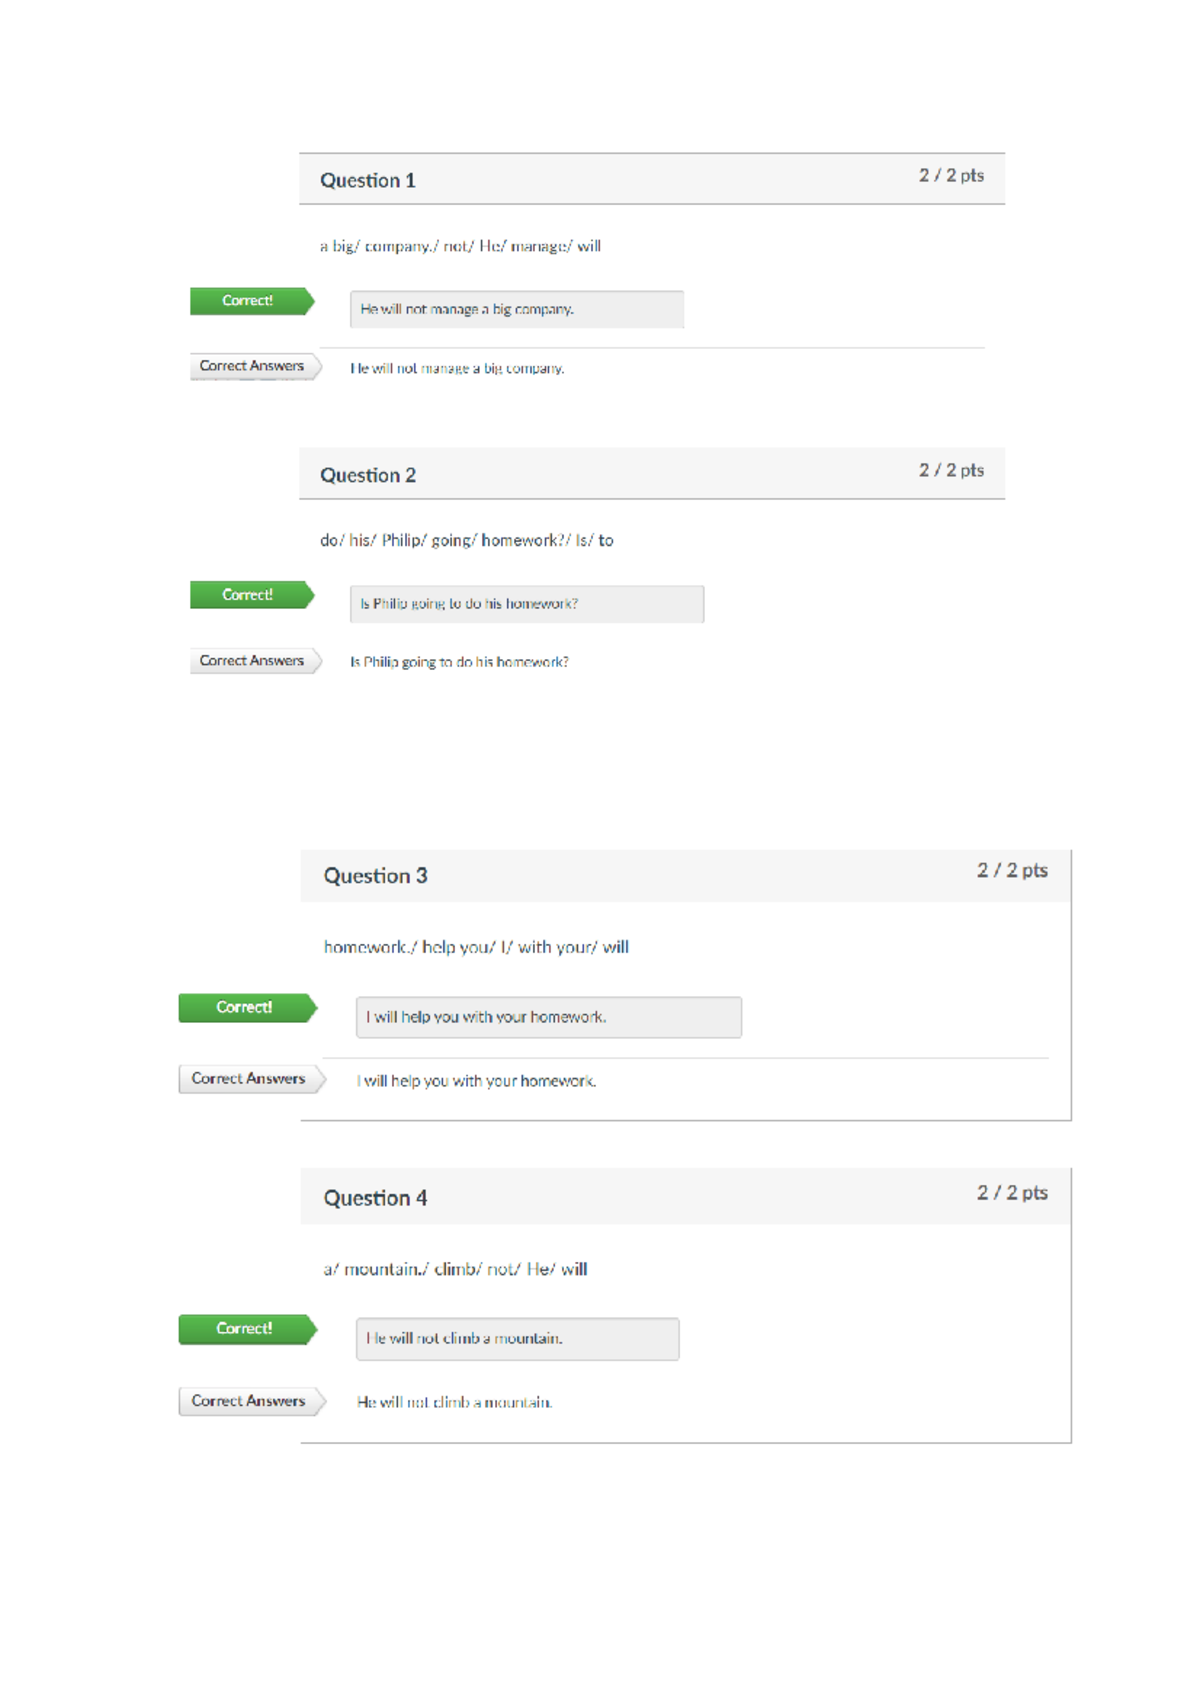Viewport: 1200px width, 1698px height.
Task: Select the Correct Answers label under Question 4
Action: tap(250, 1401)
